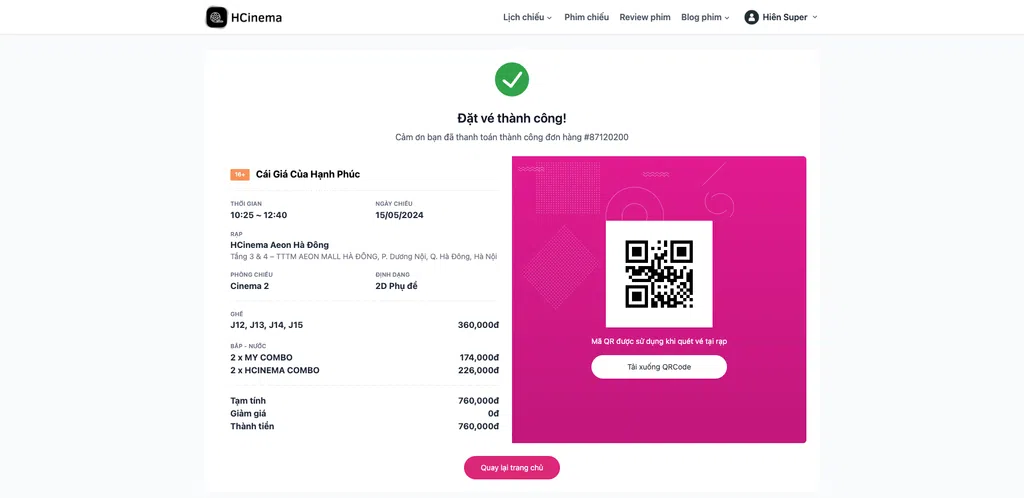Click the seat list J12, J13, J14, J15

[266, 325]
